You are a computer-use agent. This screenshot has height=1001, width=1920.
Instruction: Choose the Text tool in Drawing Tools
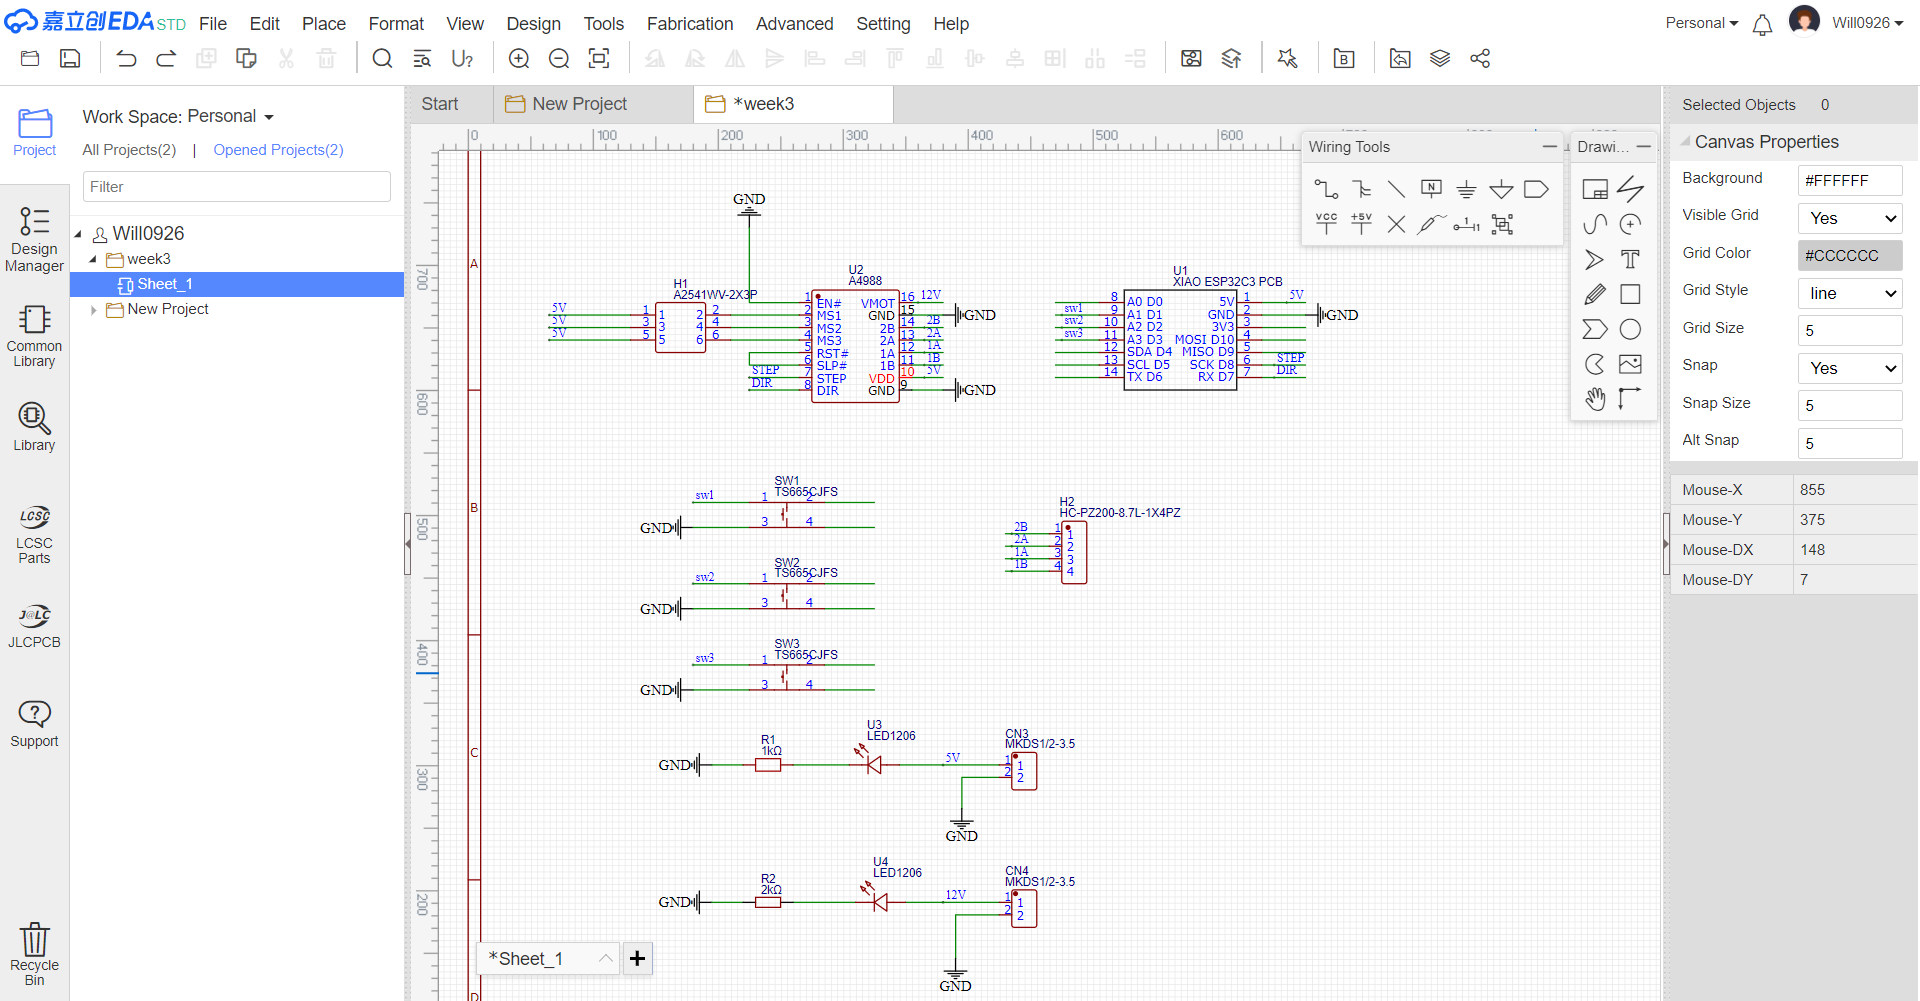pyautogui.click(x=1630, y=260)
